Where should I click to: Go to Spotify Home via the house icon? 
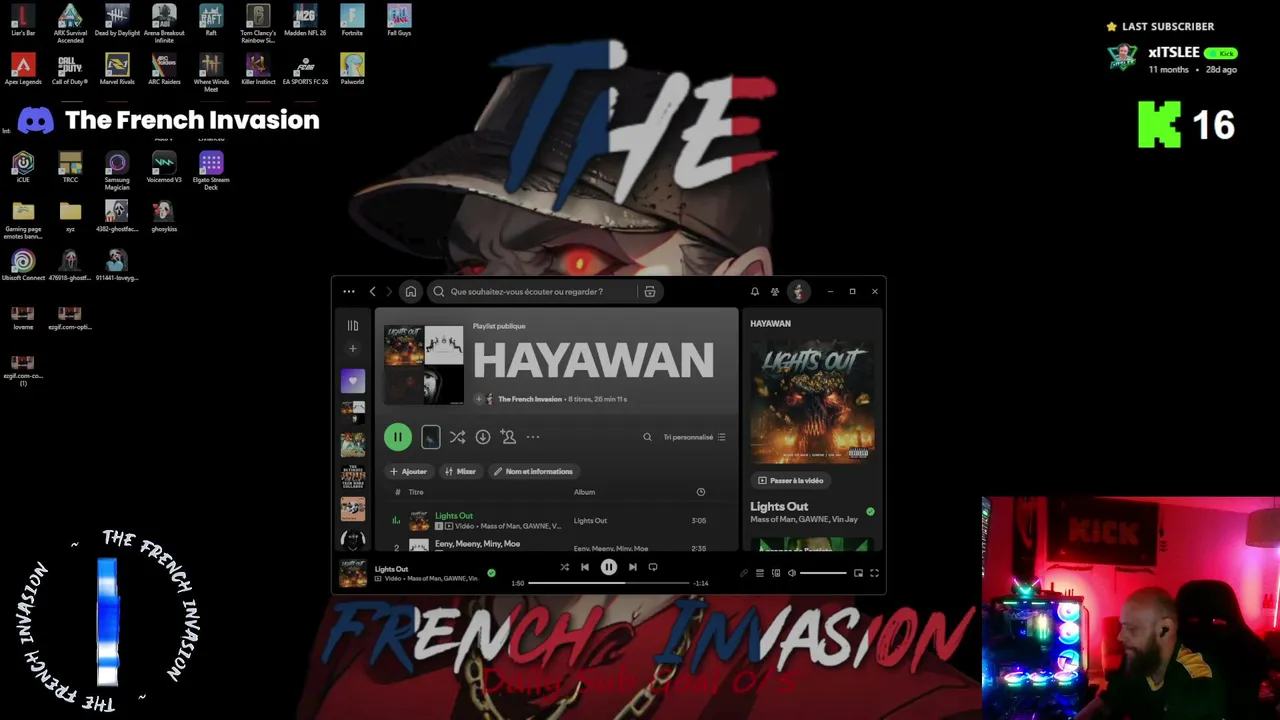pyautogui.click(x=410, y=292)
